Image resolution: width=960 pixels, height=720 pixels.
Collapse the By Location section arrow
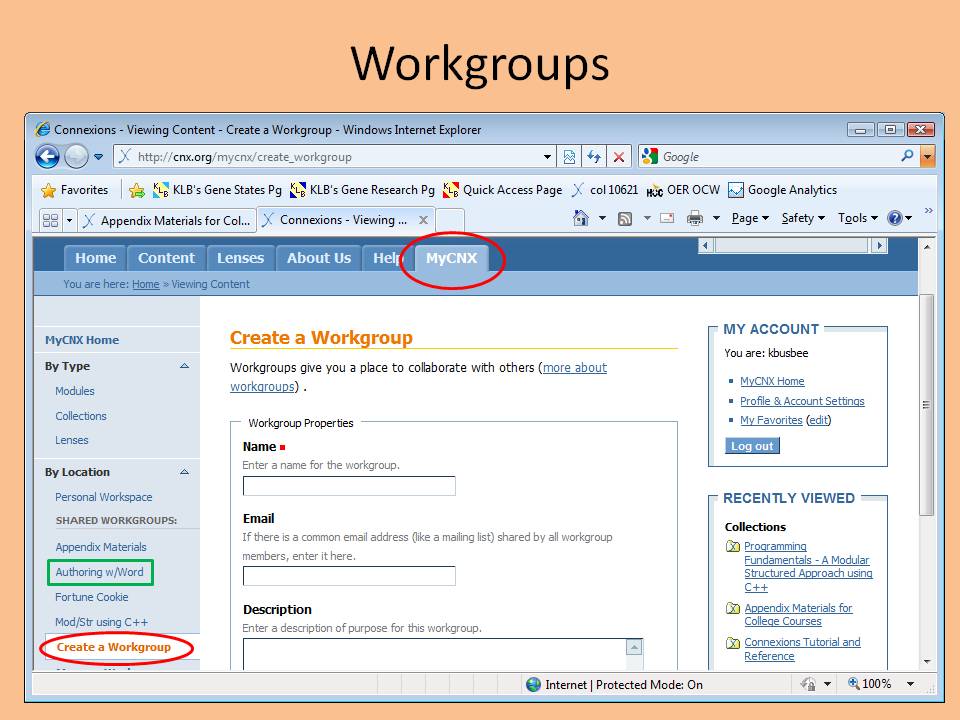pos(184,472)
